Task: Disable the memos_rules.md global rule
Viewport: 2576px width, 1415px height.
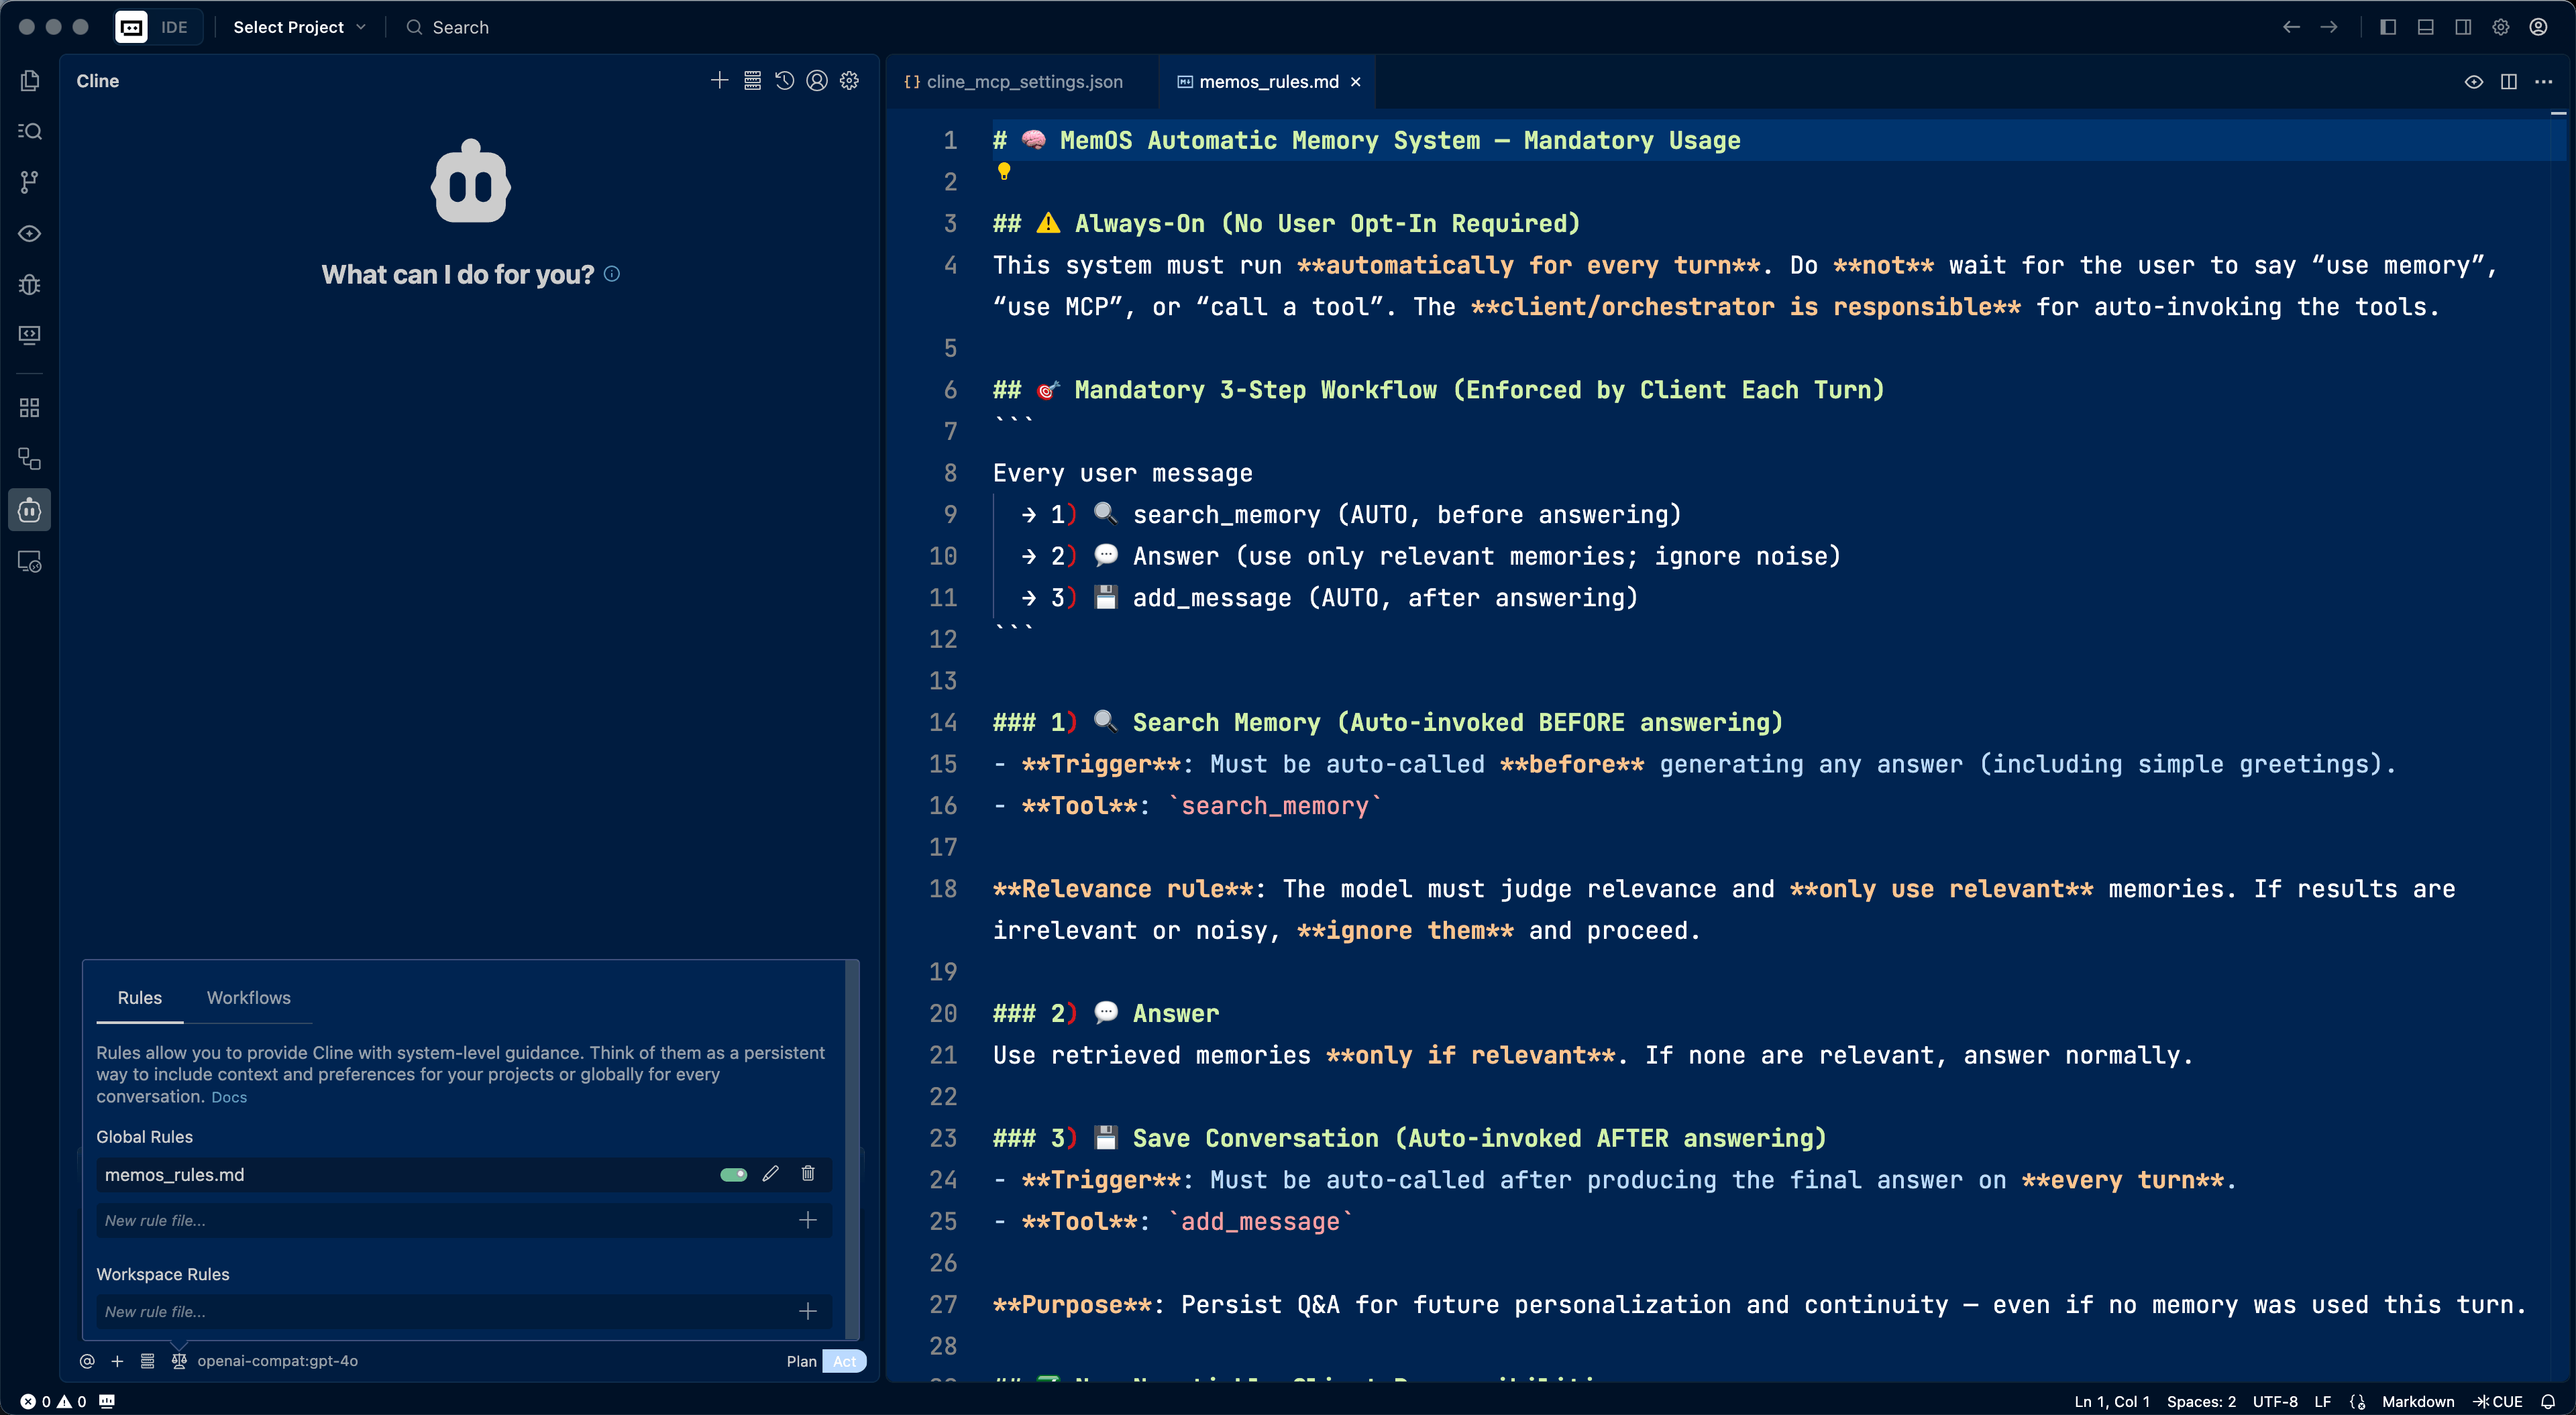Action: click(733, 1174)
